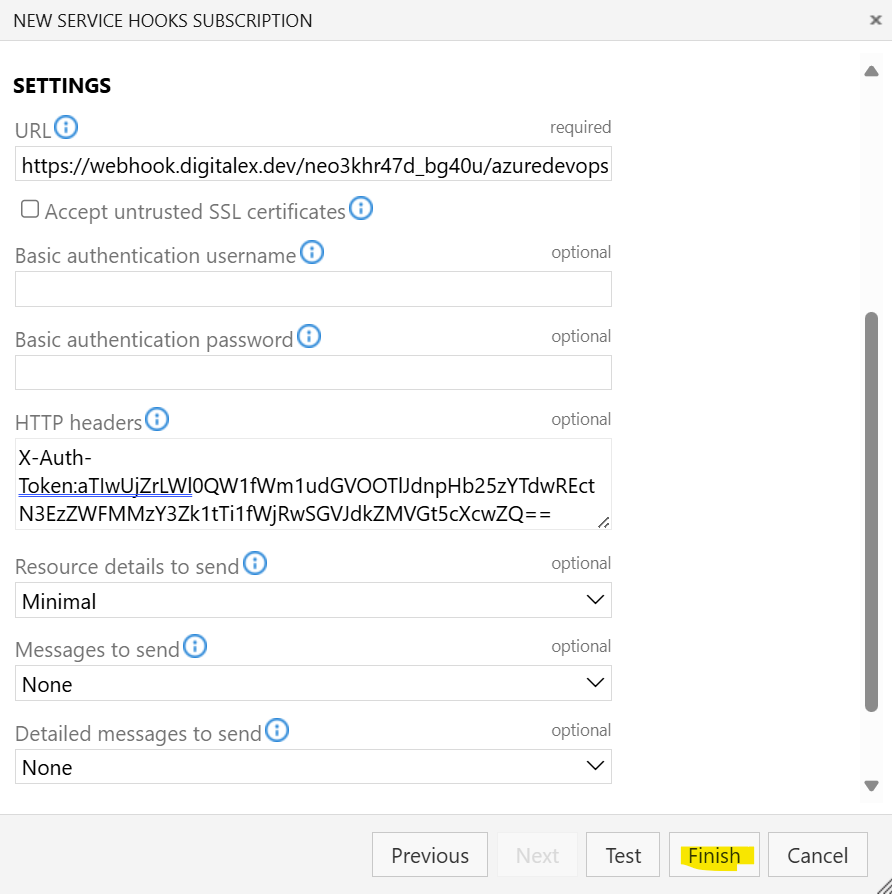Image resolution: width=892 pixels, height=894 pixels.
Task: Expand the Messages to send dropdown
Action: tap(313, 684)
